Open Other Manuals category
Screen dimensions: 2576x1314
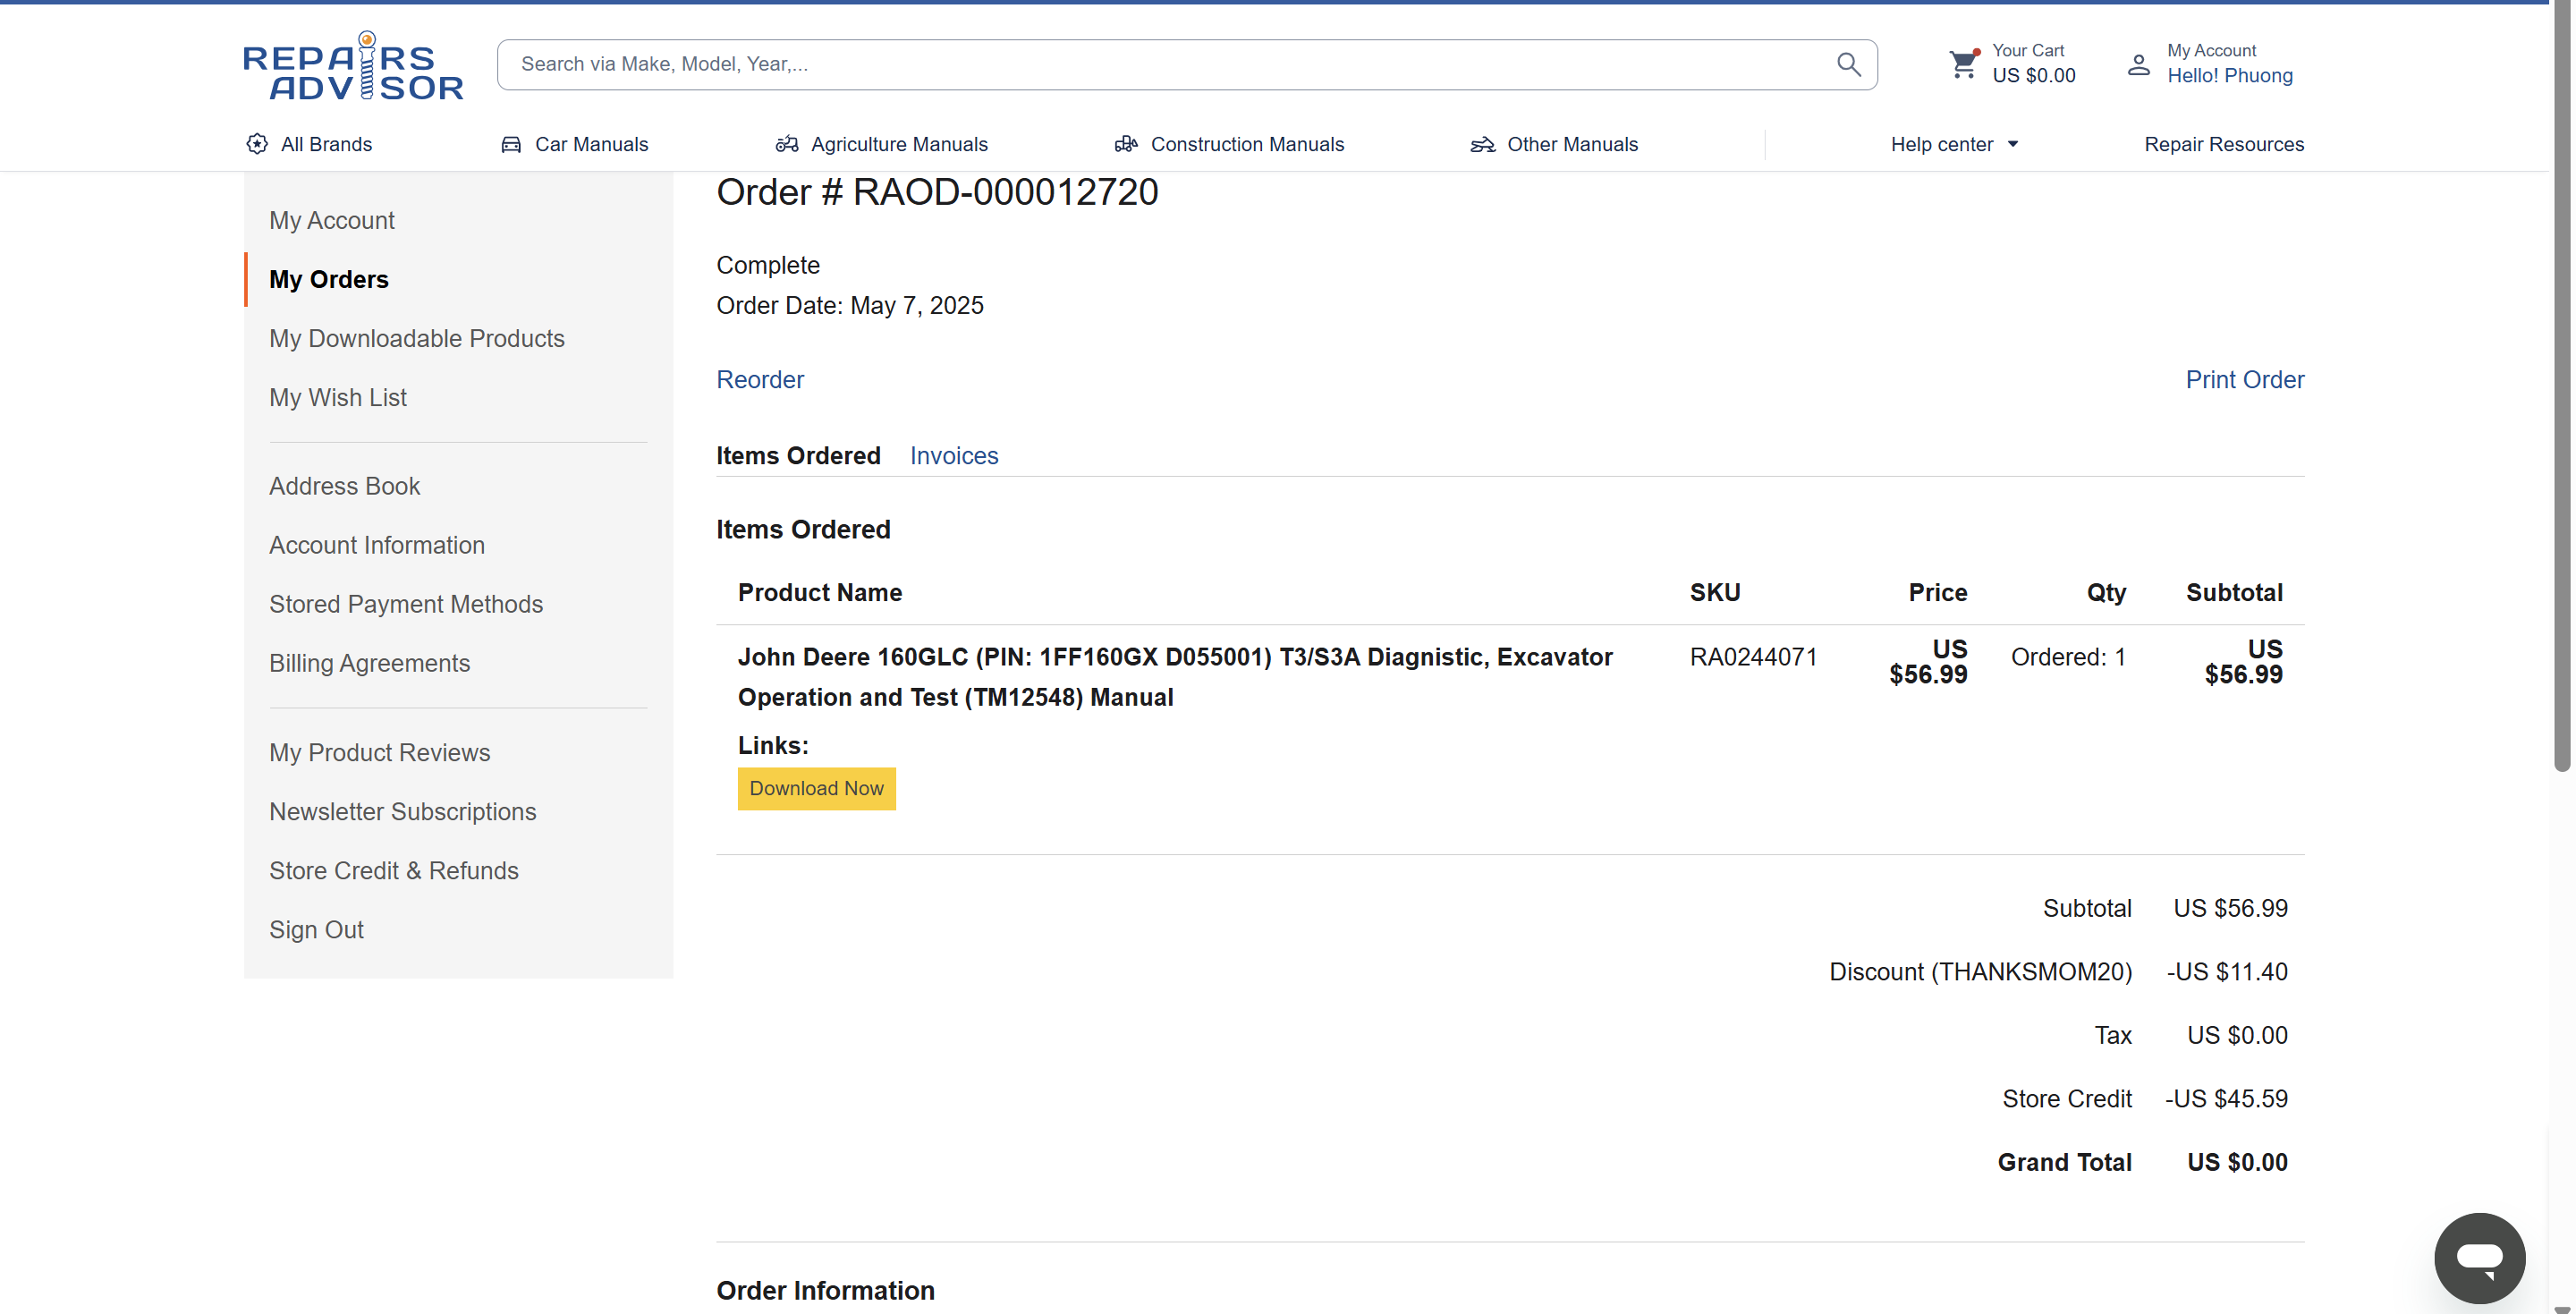click(1554, 144)
